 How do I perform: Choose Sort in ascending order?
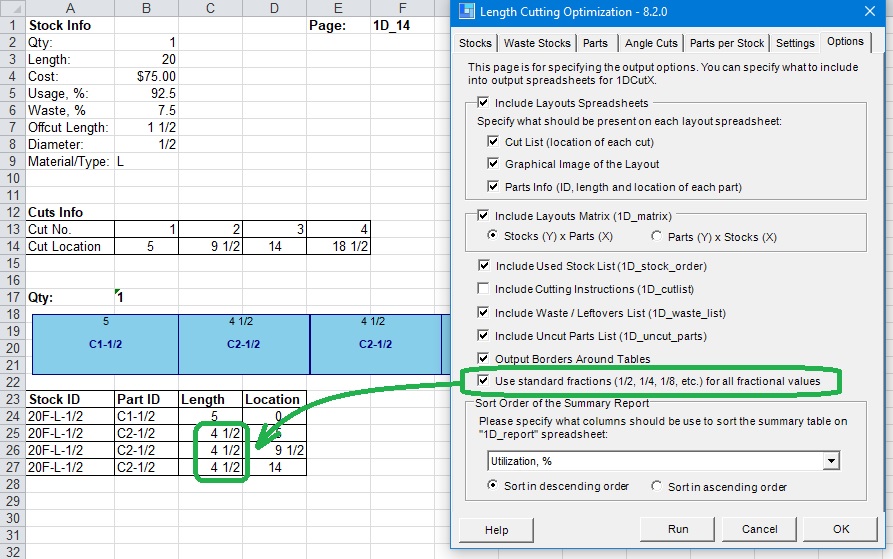(657, 487)
